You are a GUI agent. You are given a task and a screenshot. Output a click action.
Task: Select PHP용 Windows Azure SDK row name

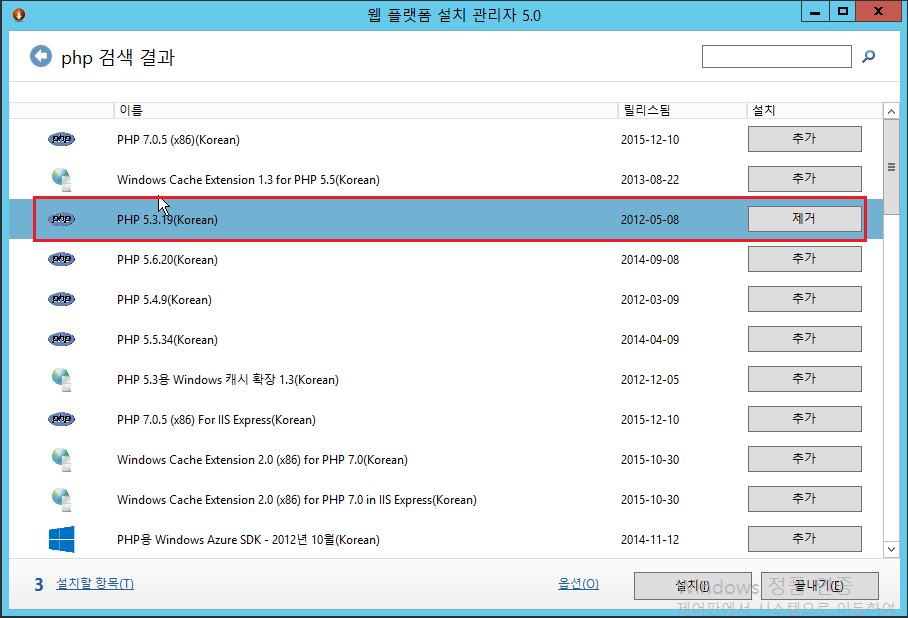point(248,539)
